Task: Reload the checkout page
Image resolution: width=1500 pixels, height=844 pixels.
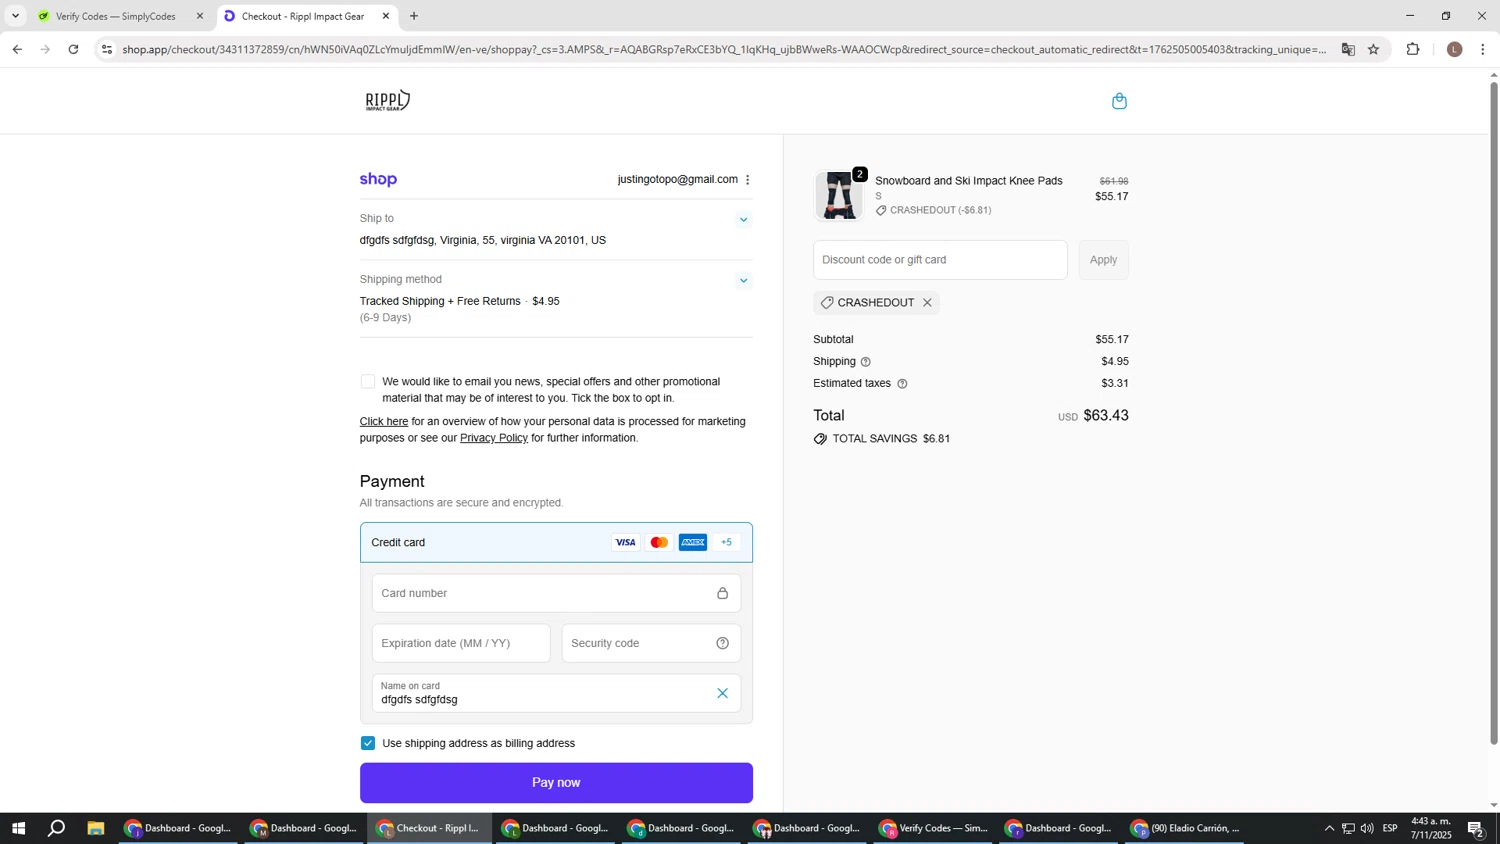Action: pyautogui.click(x=74, y=49)
